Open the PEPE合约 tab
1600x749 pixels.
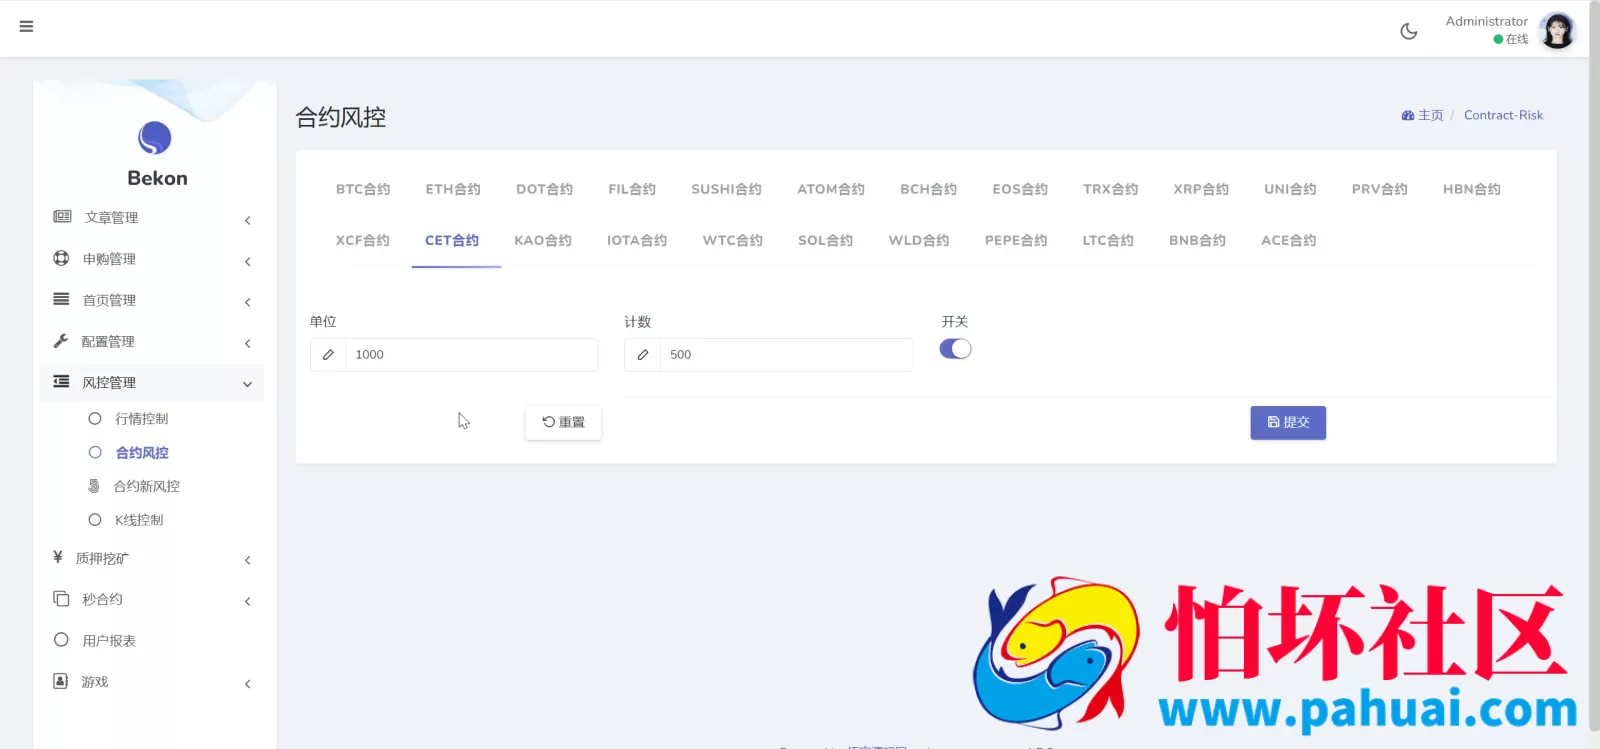1016,240
